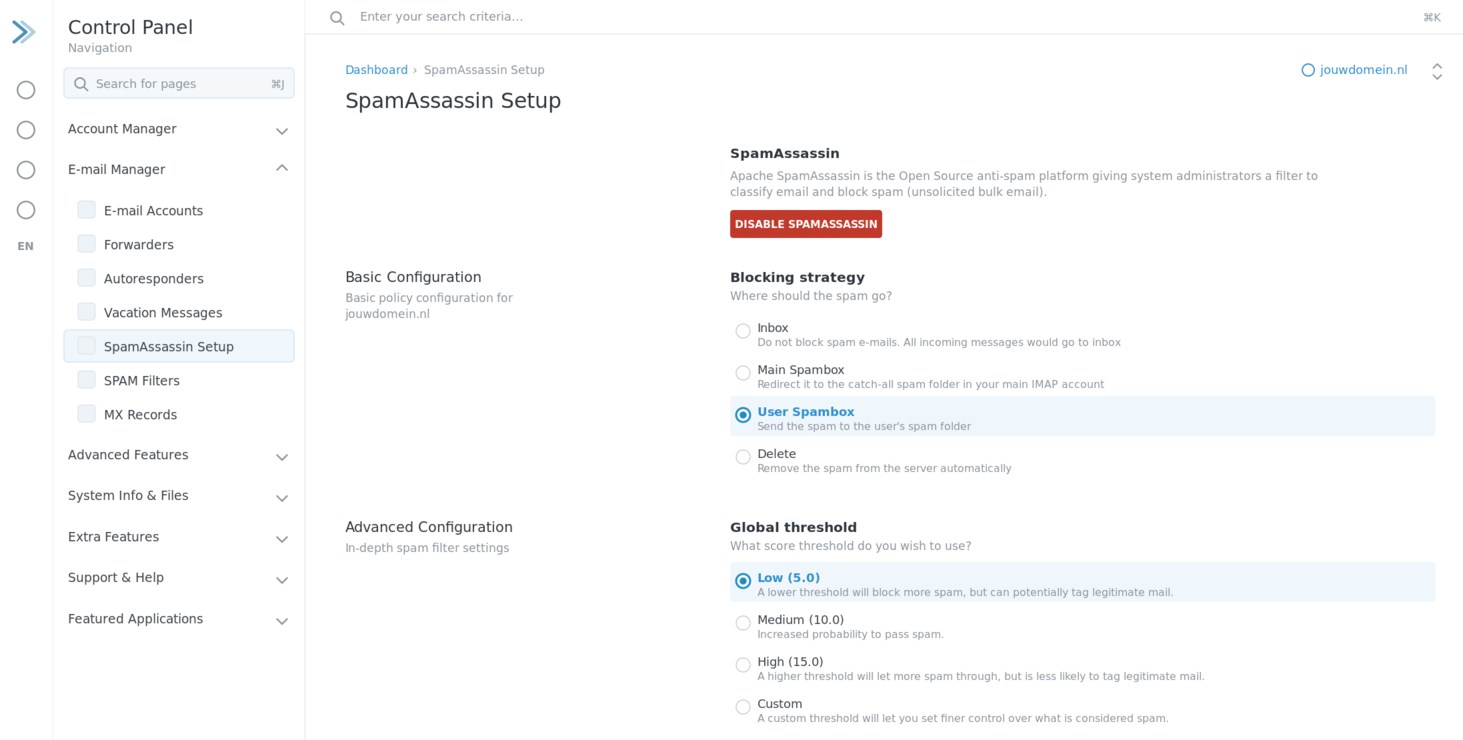Click the icon beside SPAM Filters
Image resolution: width=1463 pixels, height=740 pixels.
[x=87, y=380]
